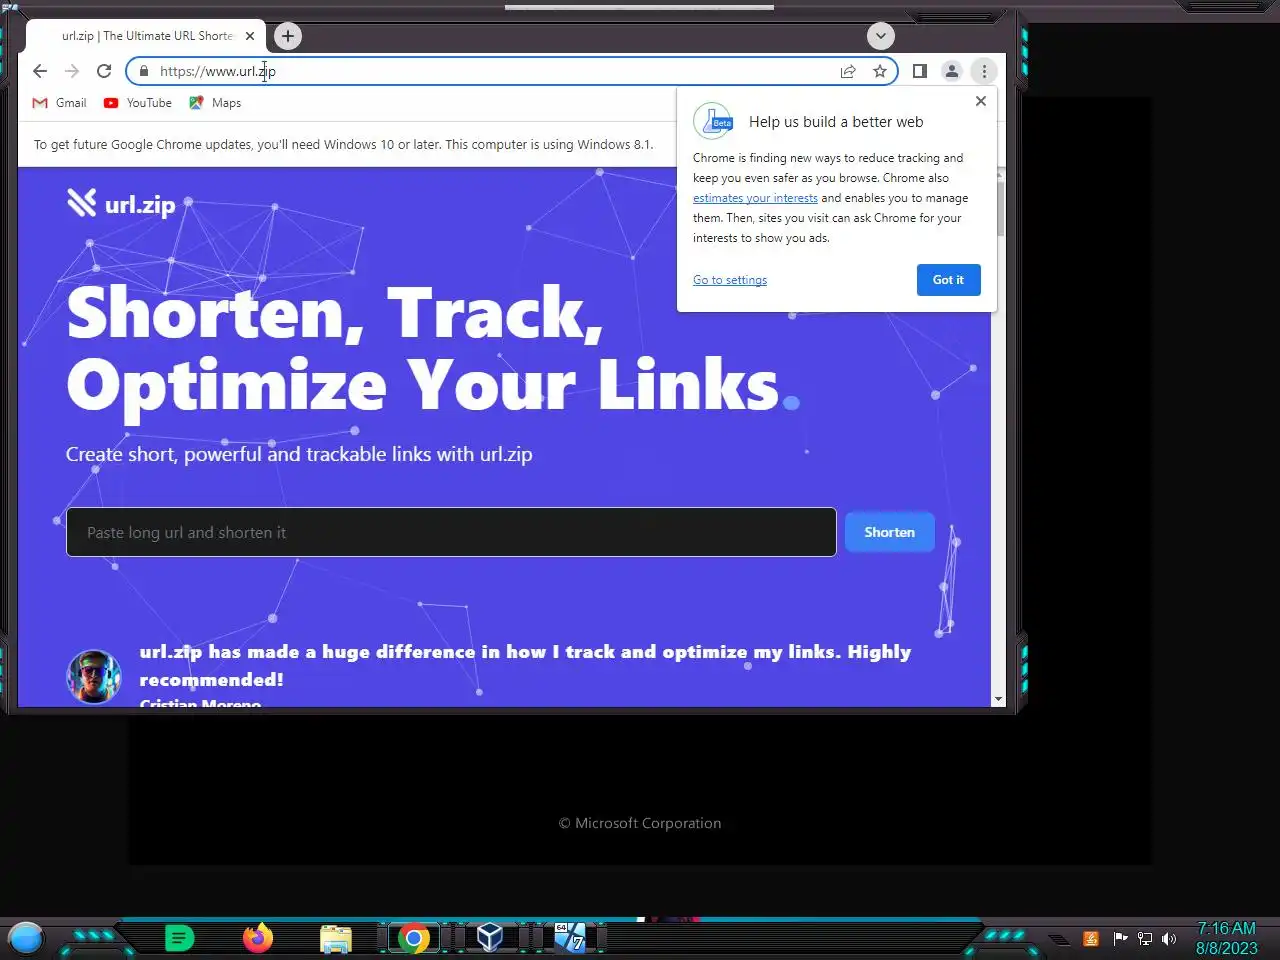Screen dimensions: 1280x960
Task: Click the network tray icon
Action: click(x=1145, y=938)
